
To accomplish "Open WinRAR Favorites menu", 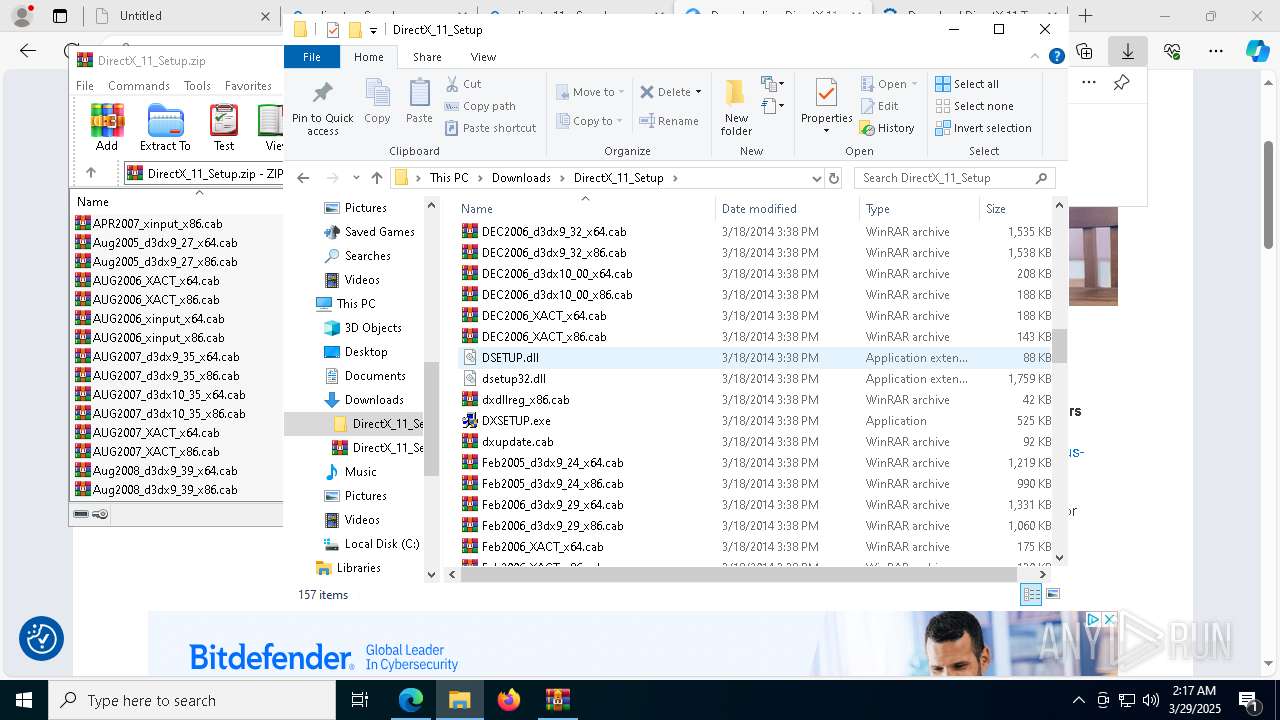I will click(248, 86).
